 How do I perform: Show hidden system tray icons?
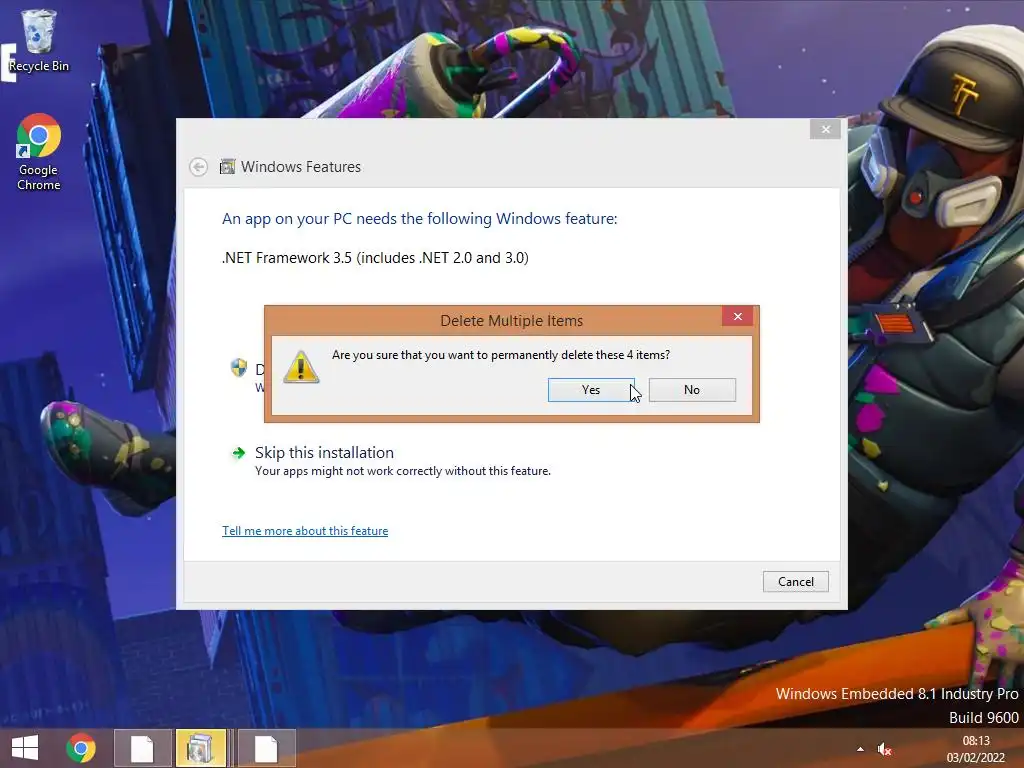tap(860, 749)
